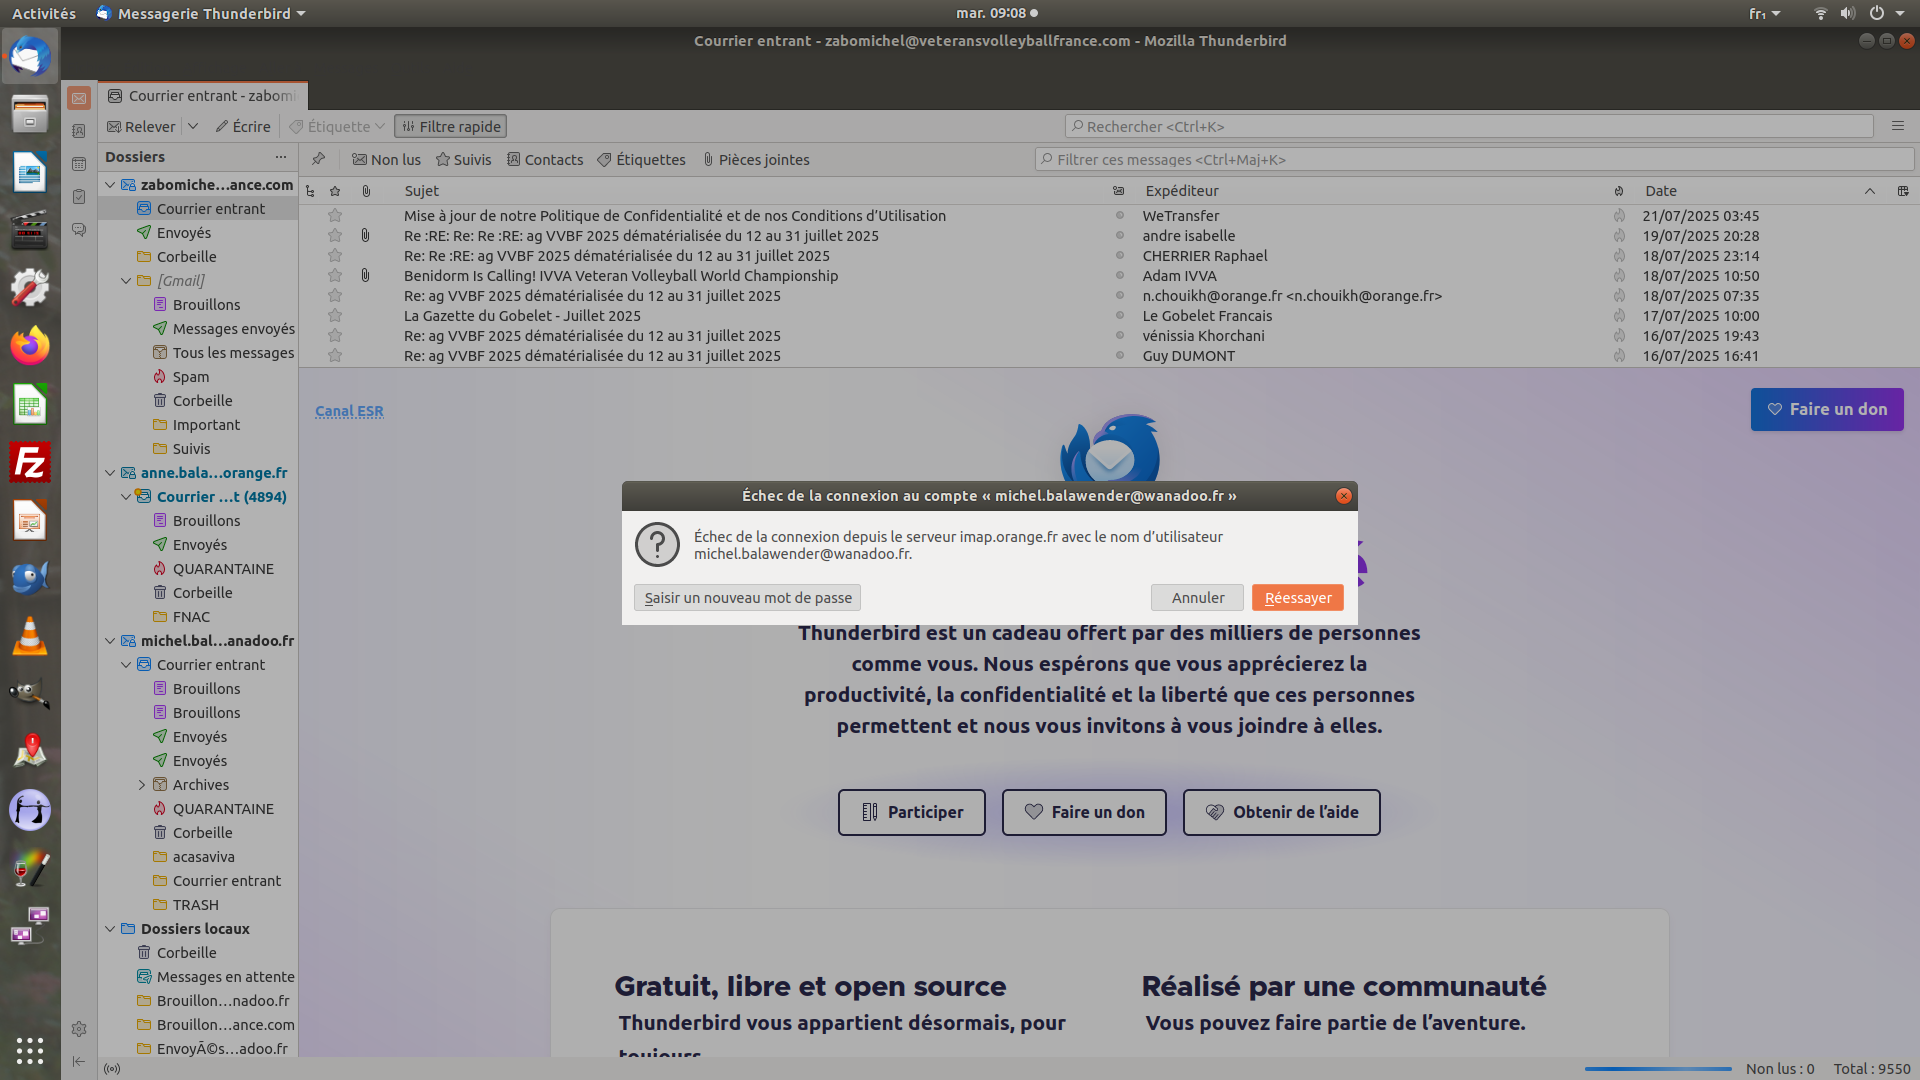Click the progress bar in the status bar
This screenshot has width=1920, height=1080.
pyautogui.click(x=1657, y=1069)
